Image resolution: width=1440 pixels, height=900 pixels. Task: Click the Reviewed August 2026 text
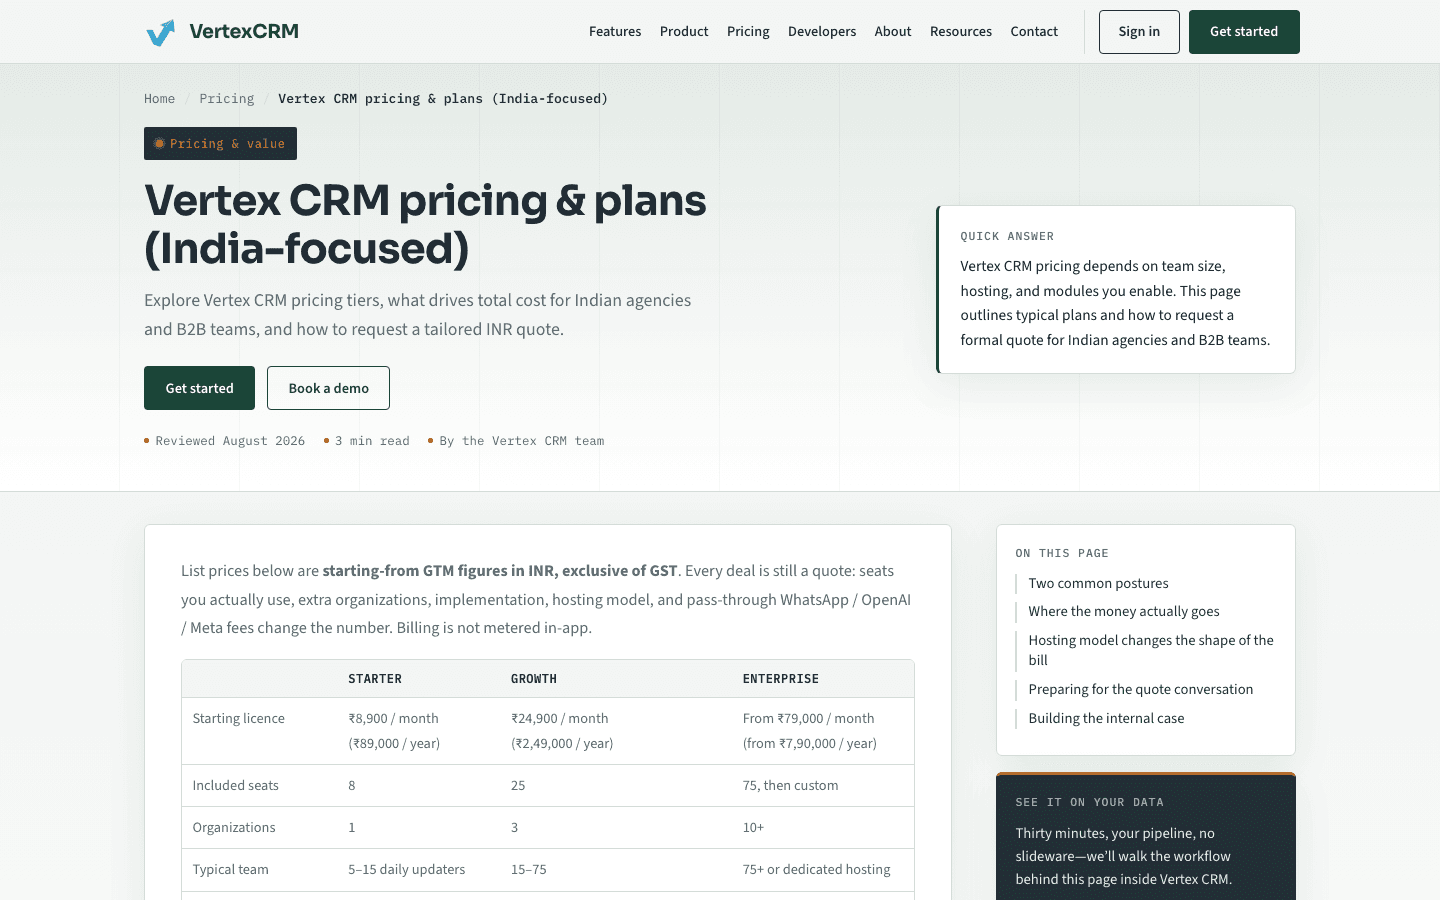coord(230,441)
